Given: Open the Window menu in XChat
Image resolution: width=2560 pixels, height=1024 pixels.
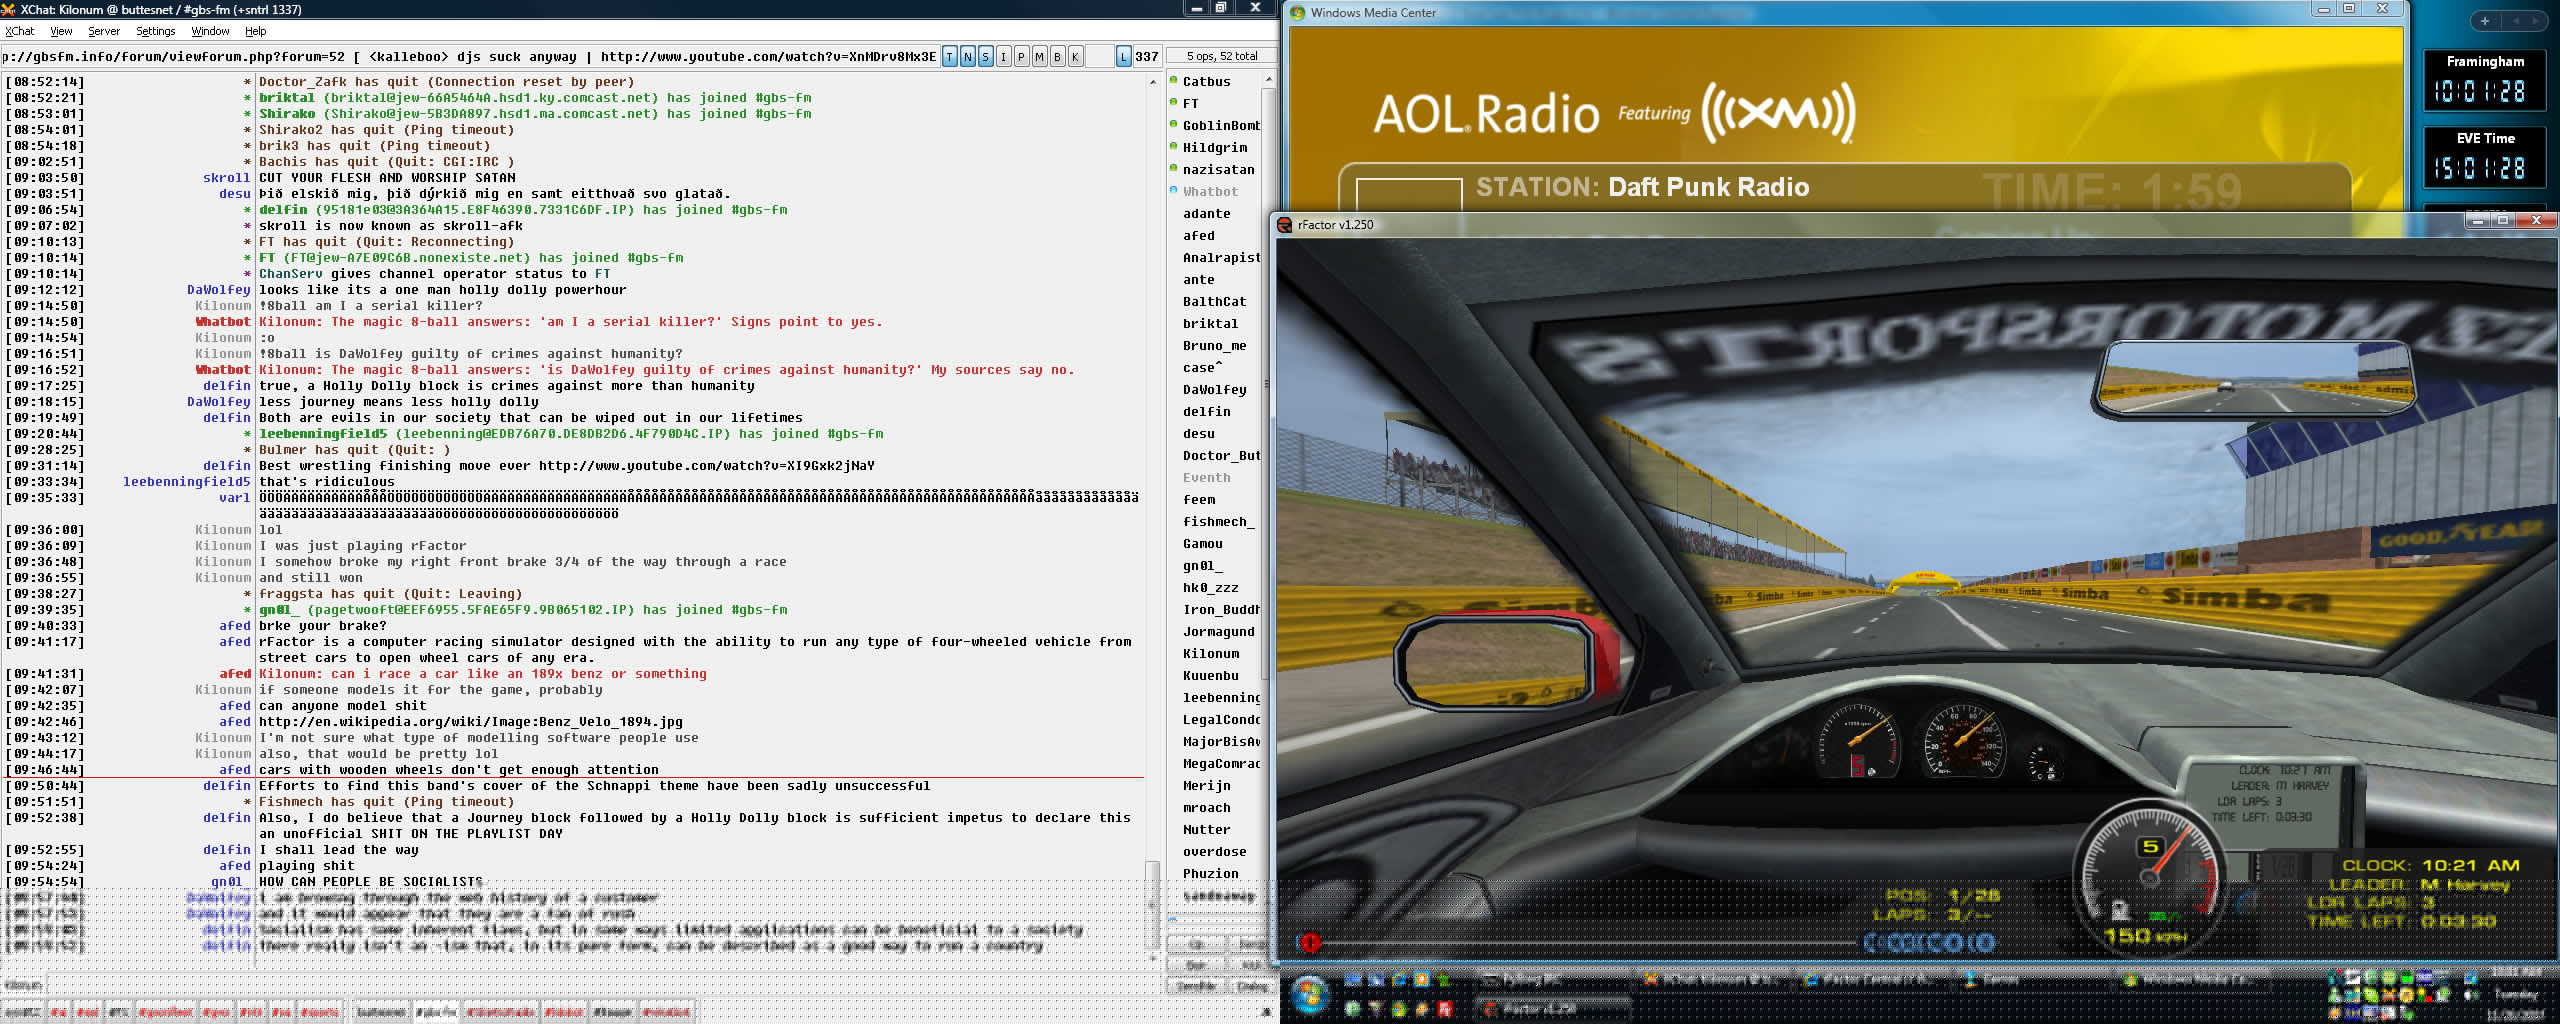Looking at the screenshot, I should (210, 31).
